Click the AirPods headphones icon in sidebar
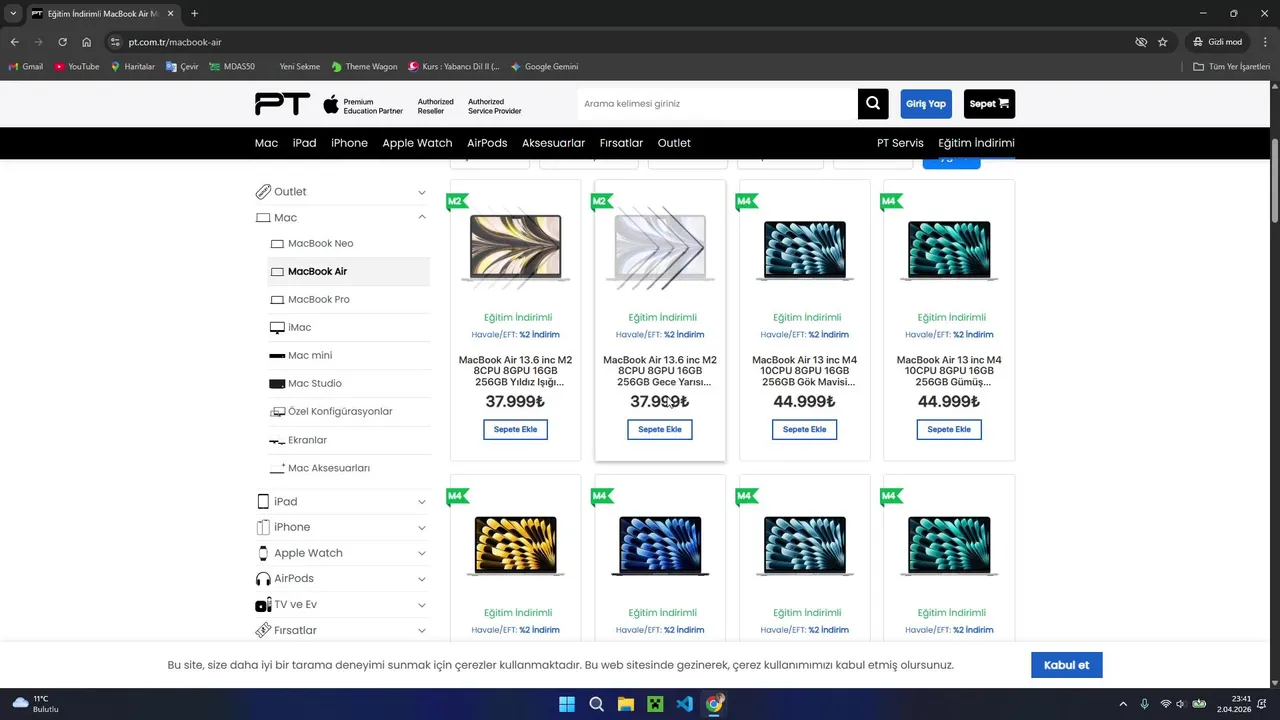This screenshot has width=1280, height=720. [x=263, y=579]
